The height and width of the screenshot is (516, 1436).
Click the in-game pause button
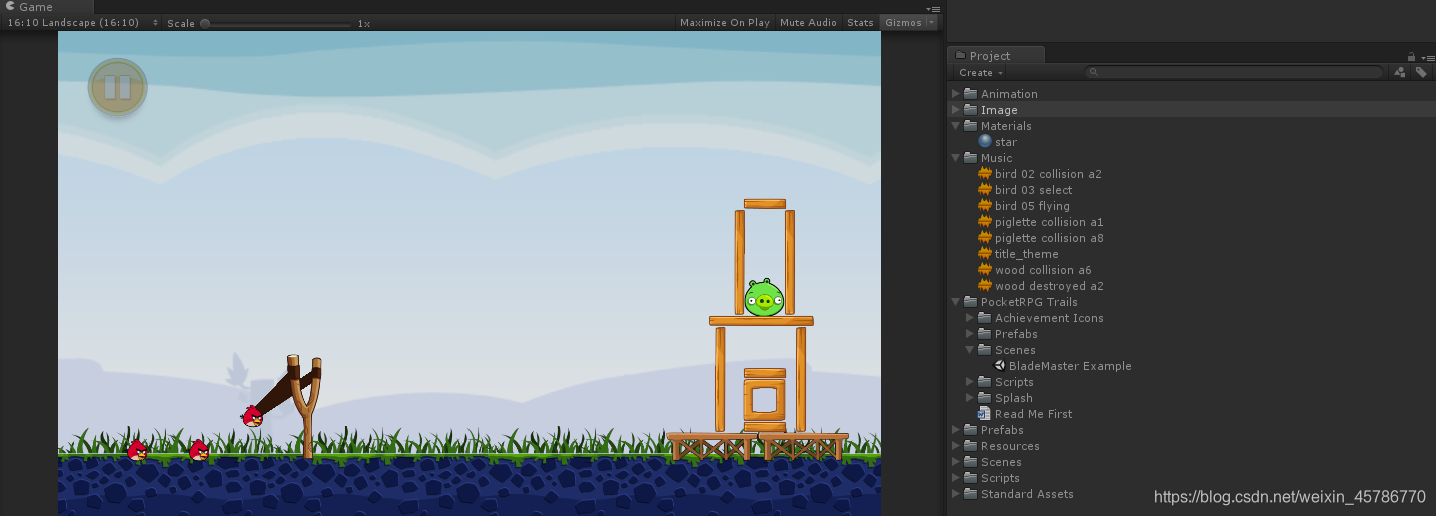coord(118,87)
